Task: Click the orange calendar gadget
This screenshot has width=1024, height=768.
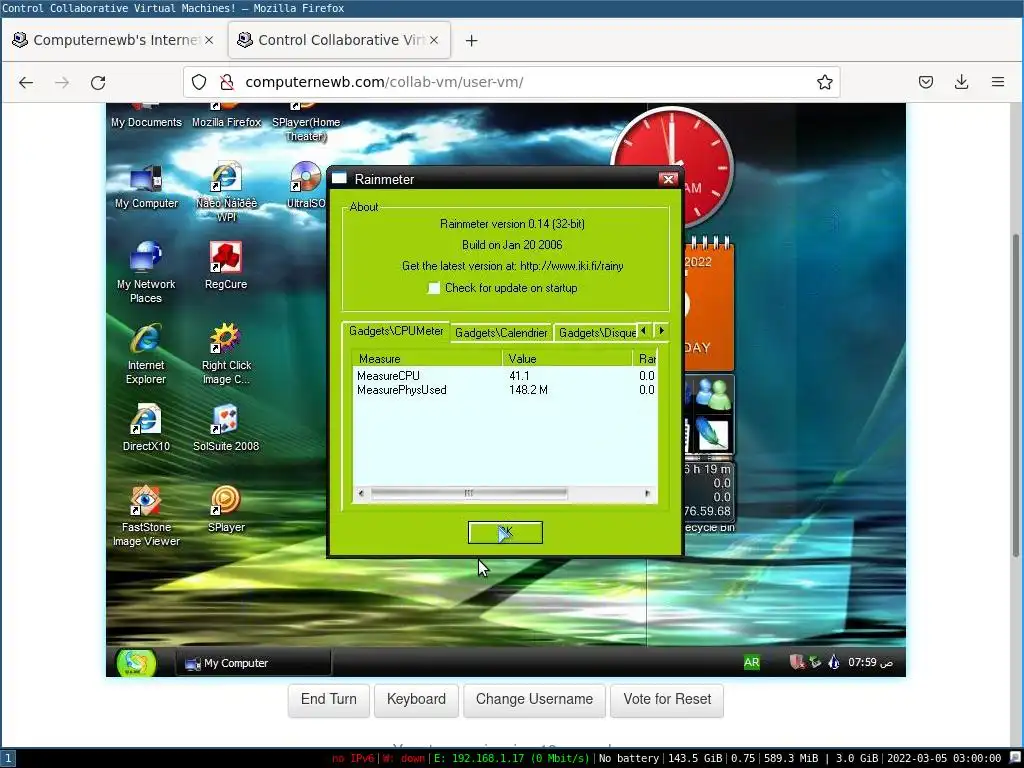Action: [709, 306]
